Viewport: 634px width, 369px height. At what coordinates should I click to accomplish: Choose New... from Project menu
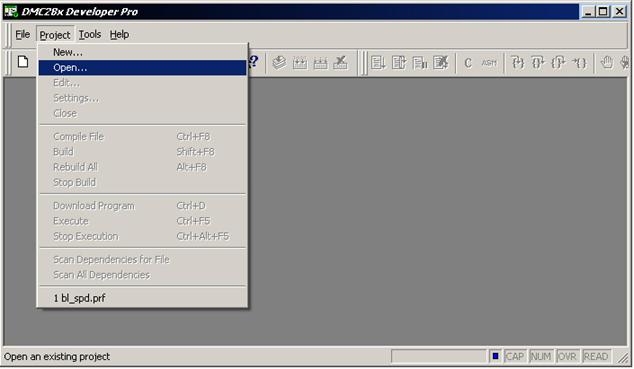pyautogui.click(x=142, y=52)
